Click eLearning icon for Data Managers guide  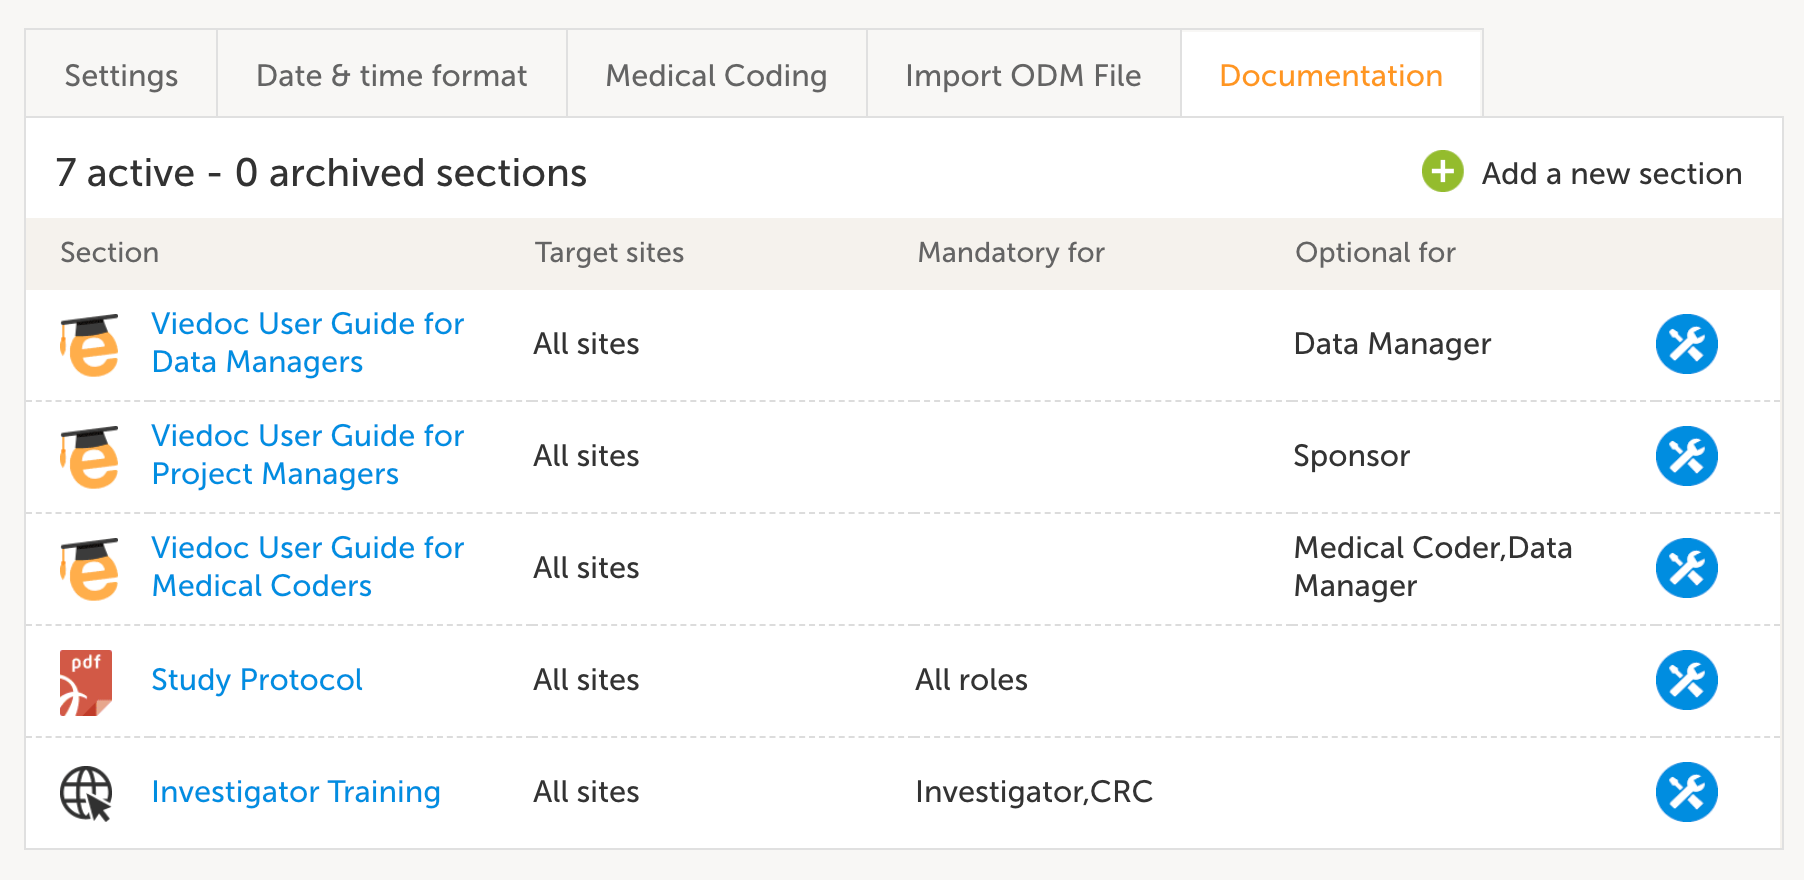point(90,345)
